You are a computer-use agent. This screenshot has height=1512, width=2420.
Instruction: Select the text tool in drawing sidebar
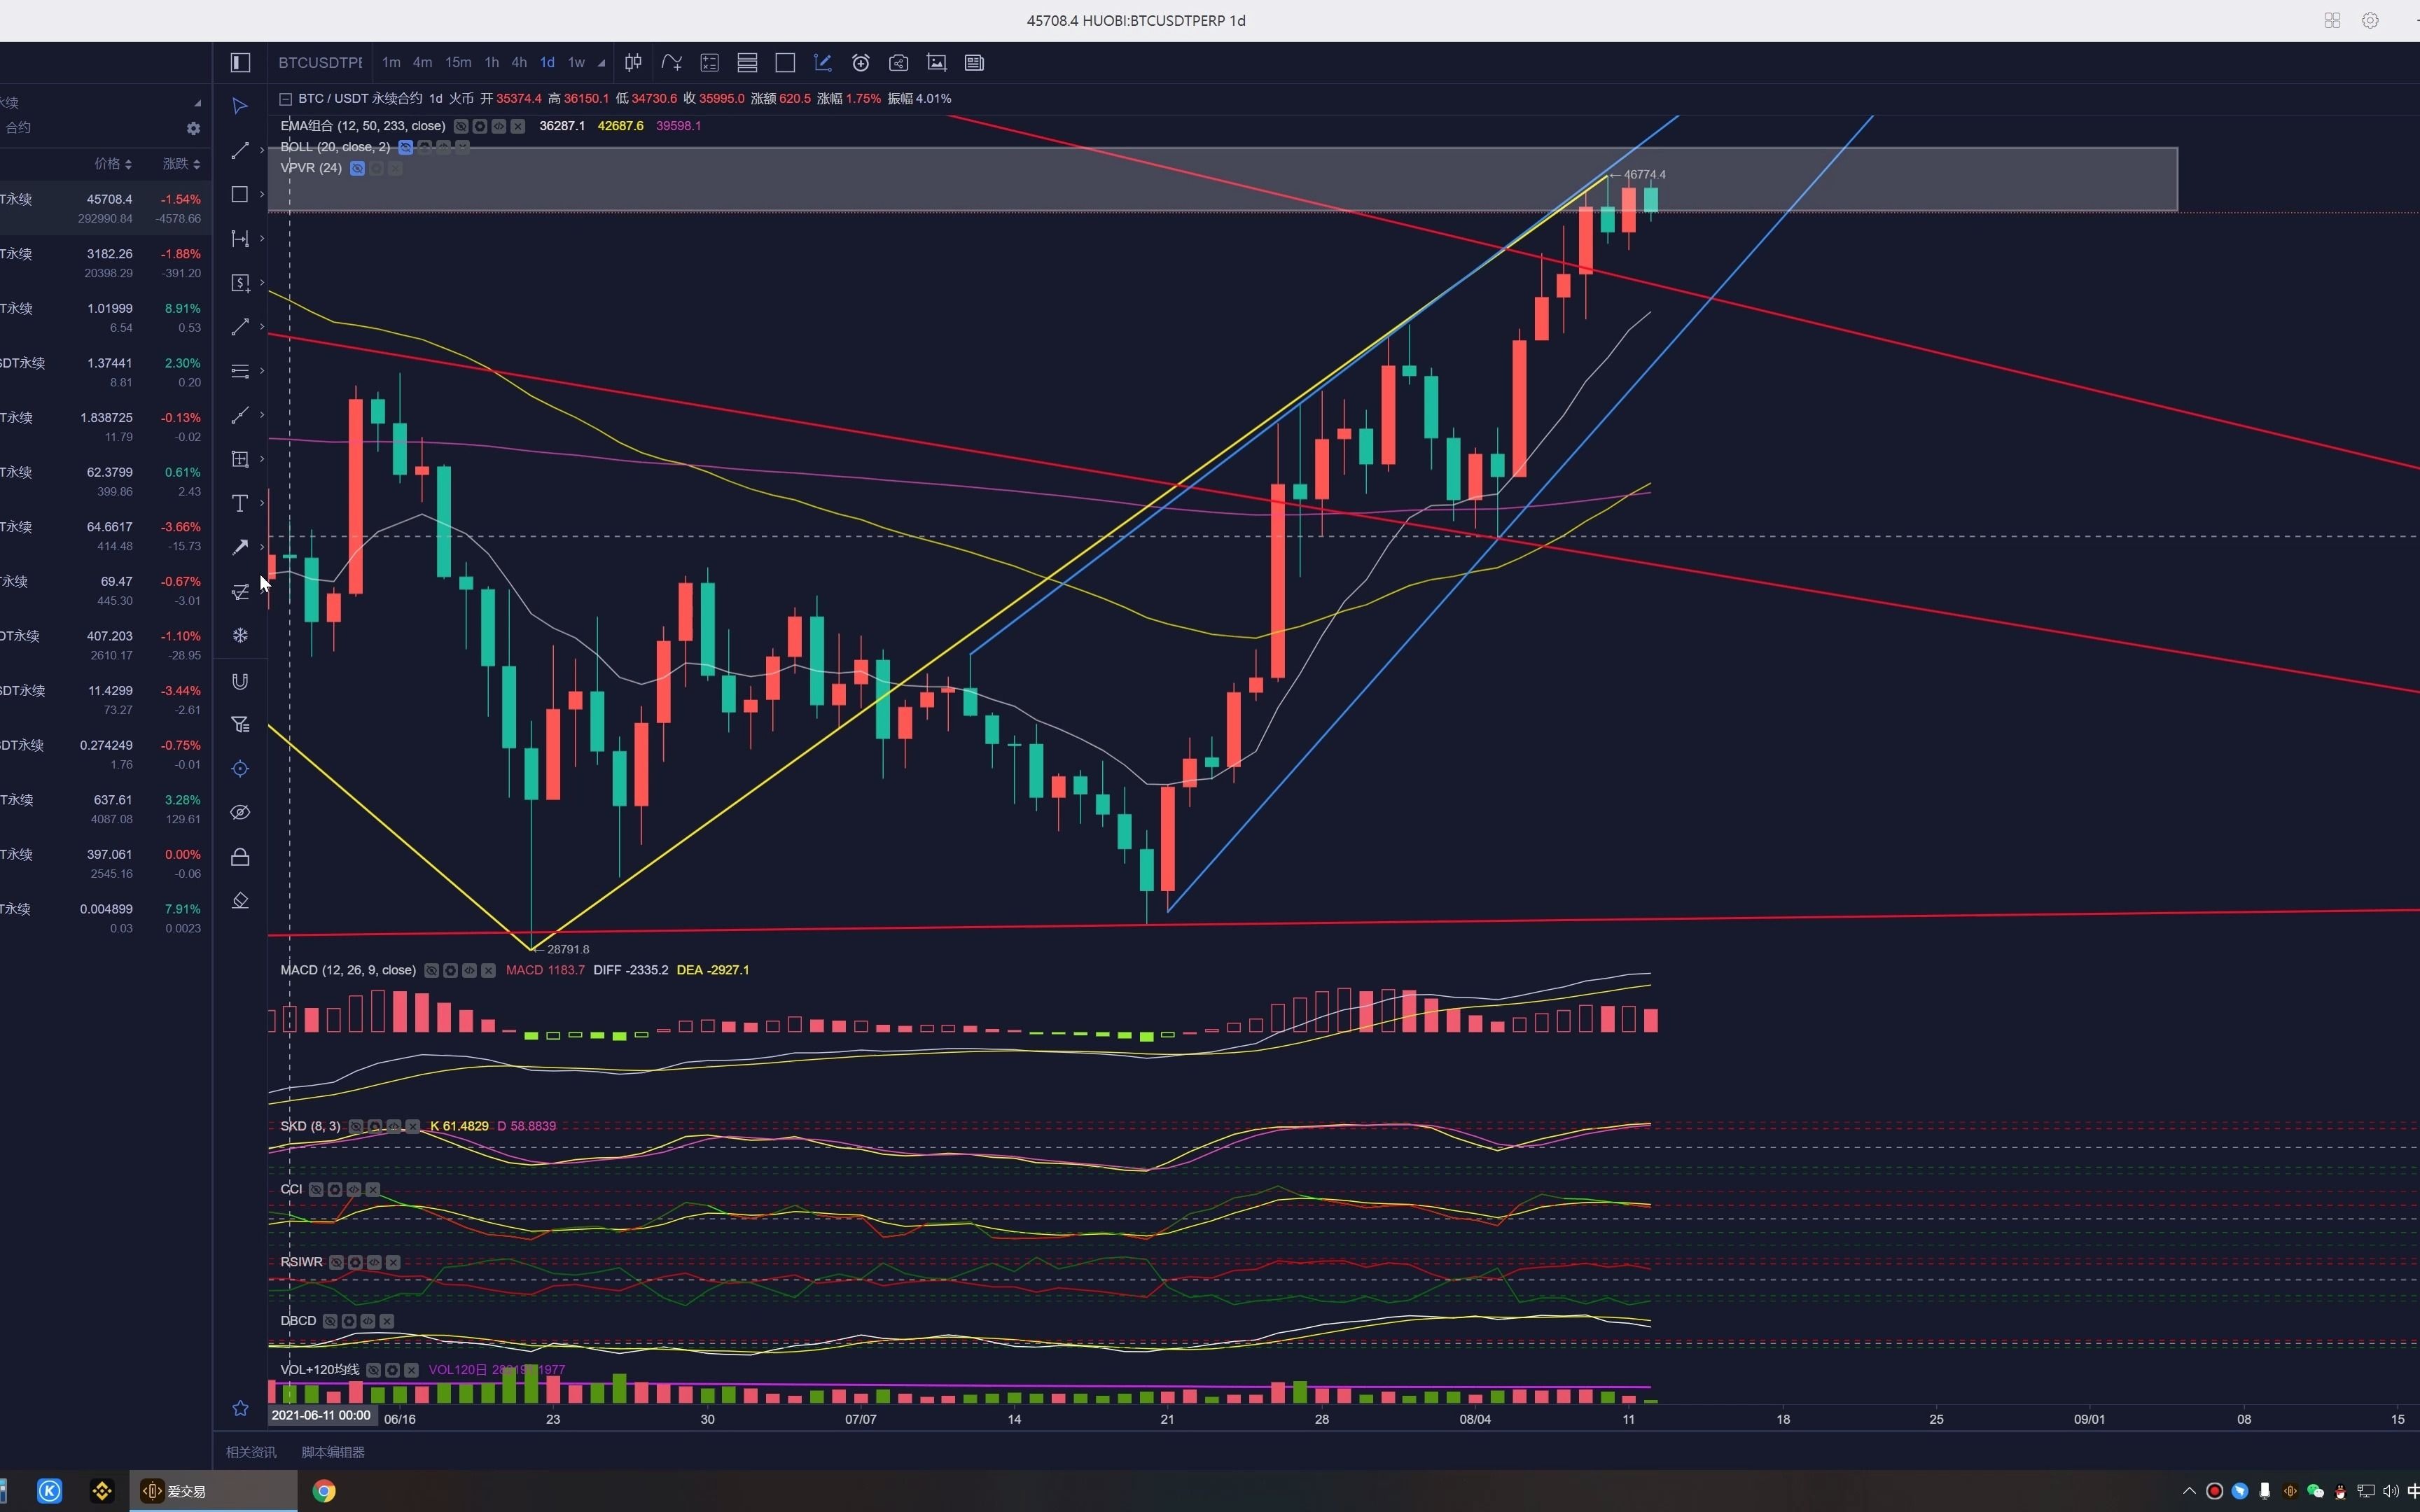coord(240,503)
